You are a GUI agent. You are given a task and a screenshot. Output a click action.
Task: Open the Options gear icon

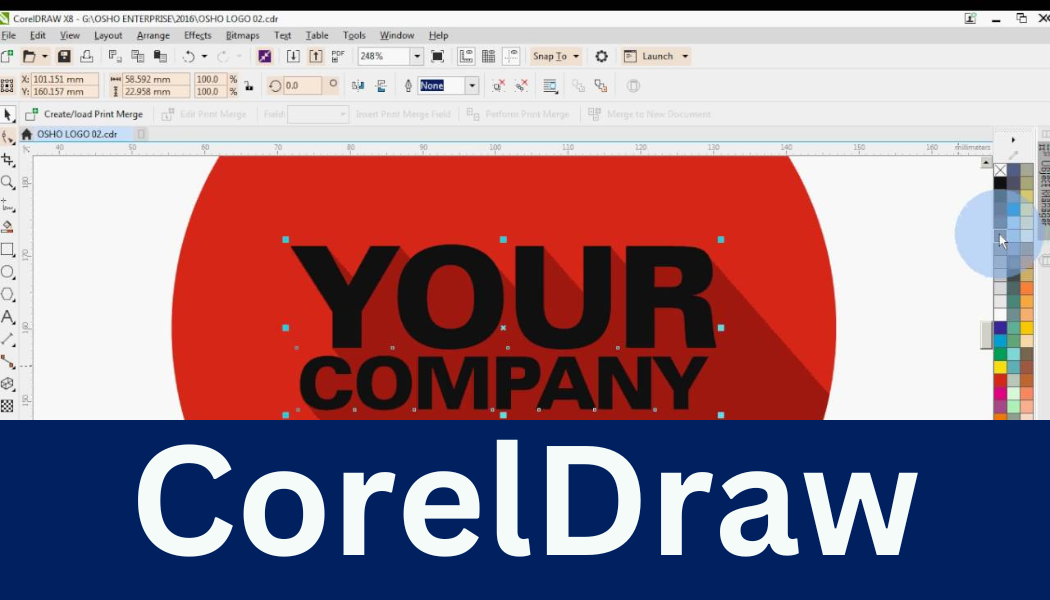pyautogui.click(x=601, y=57)
